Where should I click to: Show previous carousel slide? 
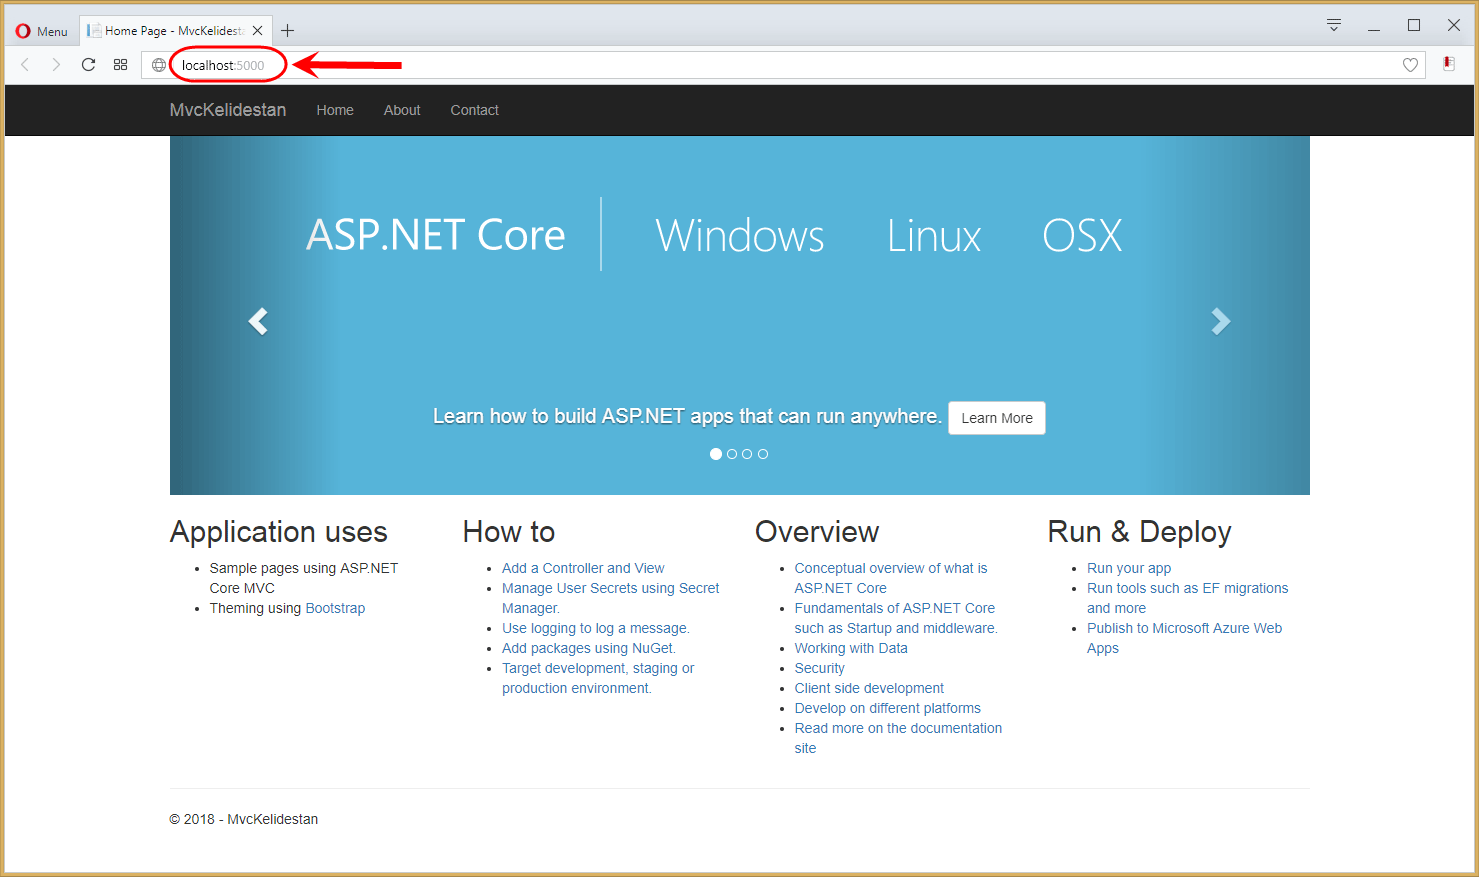[x=258, y=321]
